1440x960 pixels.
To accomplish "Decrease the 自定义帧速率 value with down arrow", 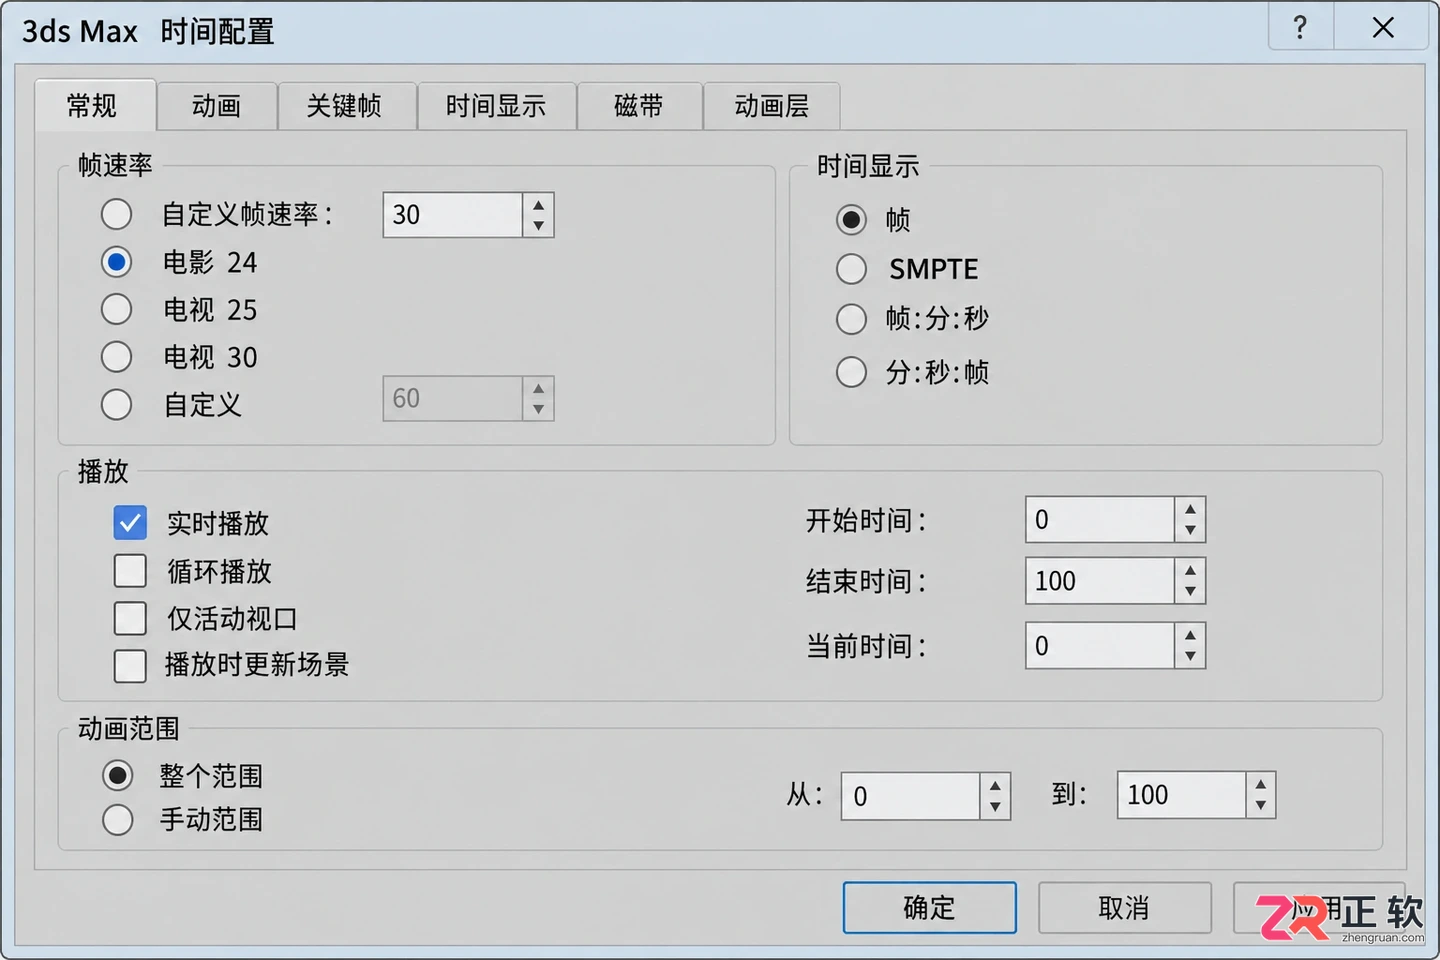I will point(539,226).
